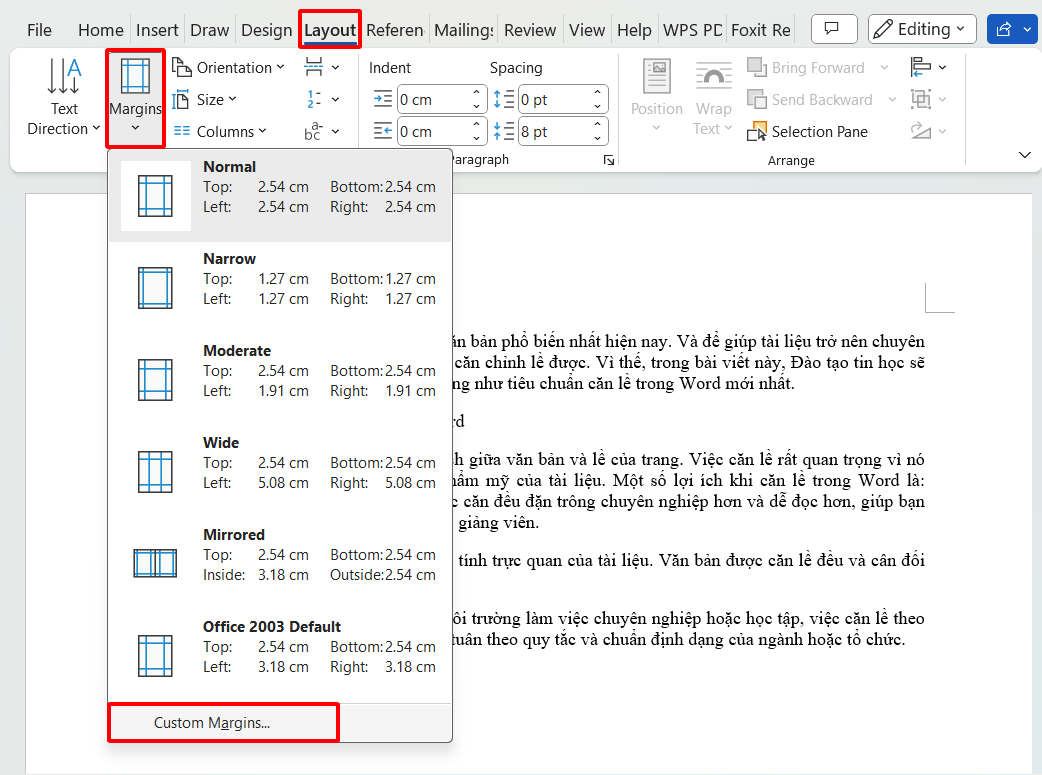Switch to the Review tab
The width and height of the screenshot is (1042, 775).
(530, 30)
